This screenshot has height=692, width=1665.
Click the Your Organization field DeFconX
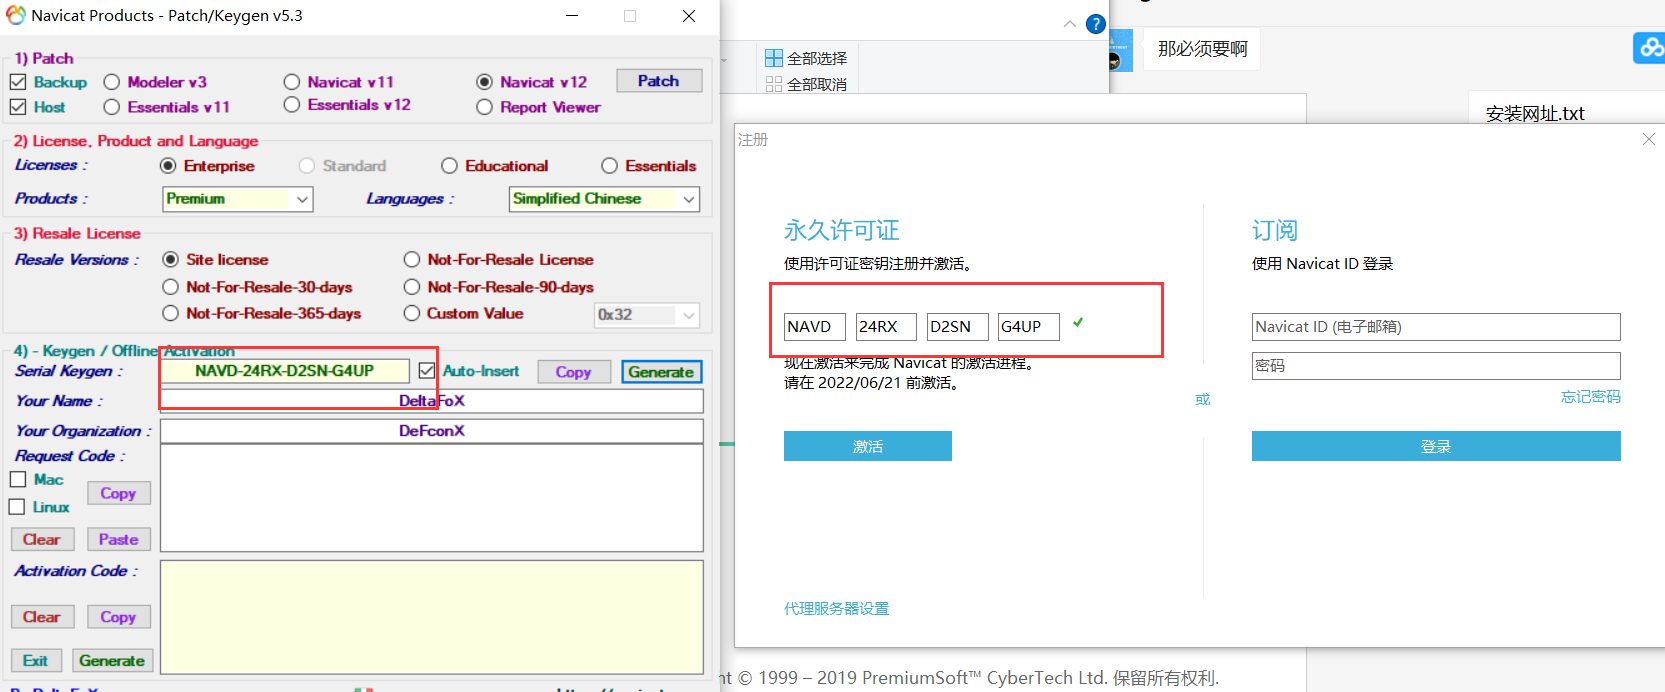coord(432,431)
